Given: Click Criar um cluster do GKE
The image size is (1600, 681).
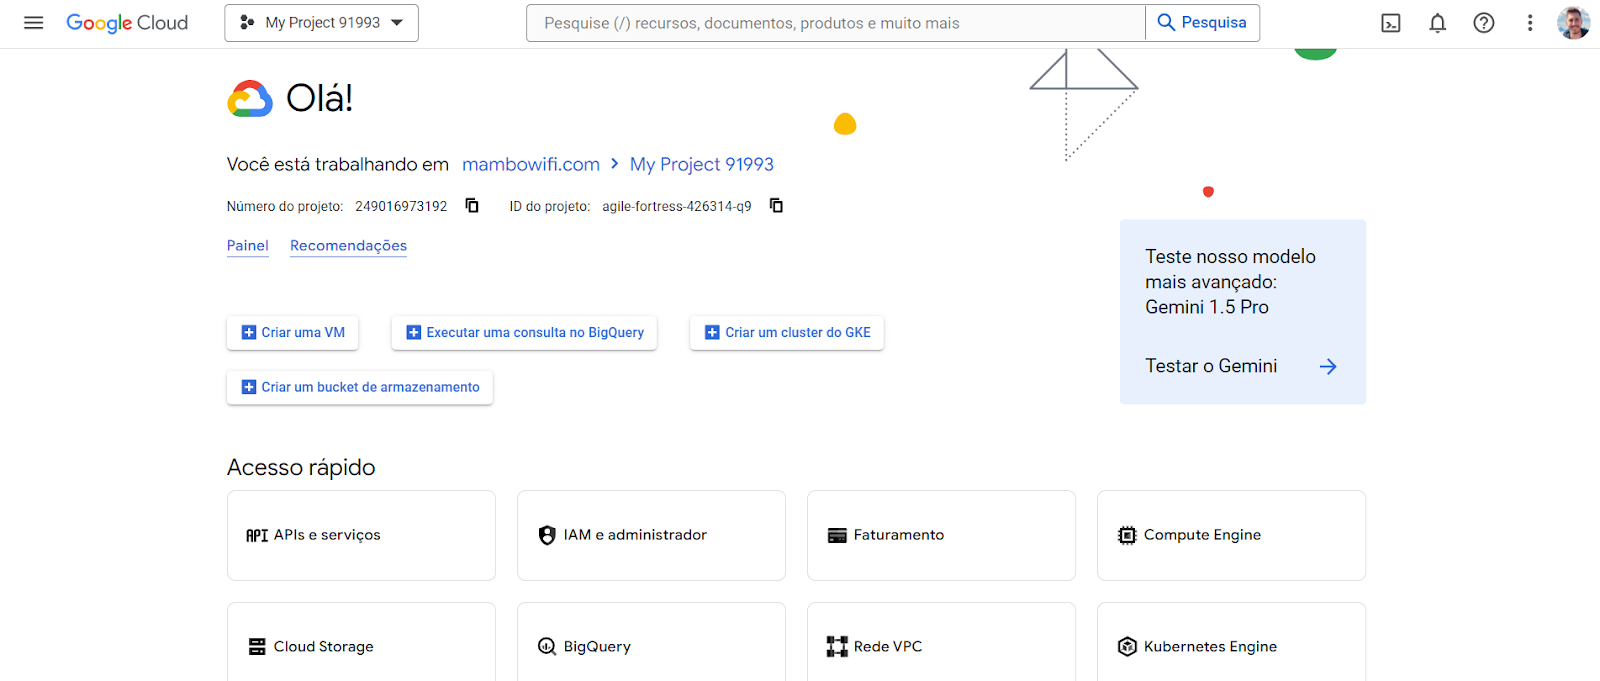Looking at the screenshot, I should click(x=787, y=333).
